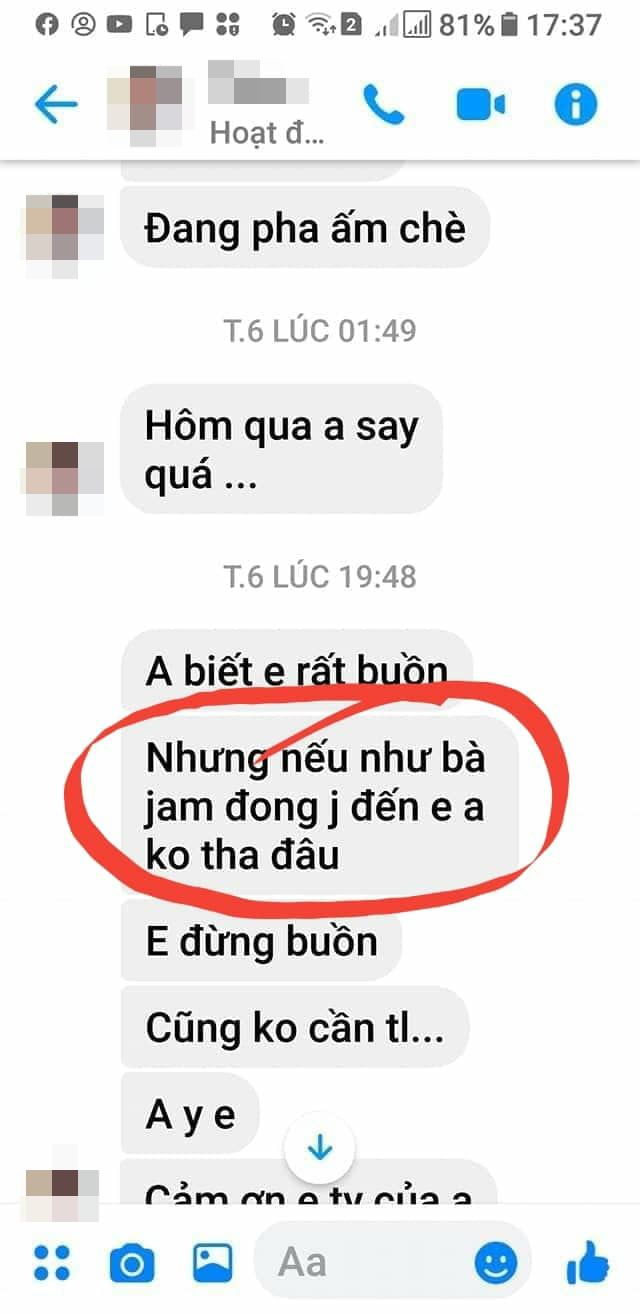Jump to latest messages with down arrow

pos(320,1149)
